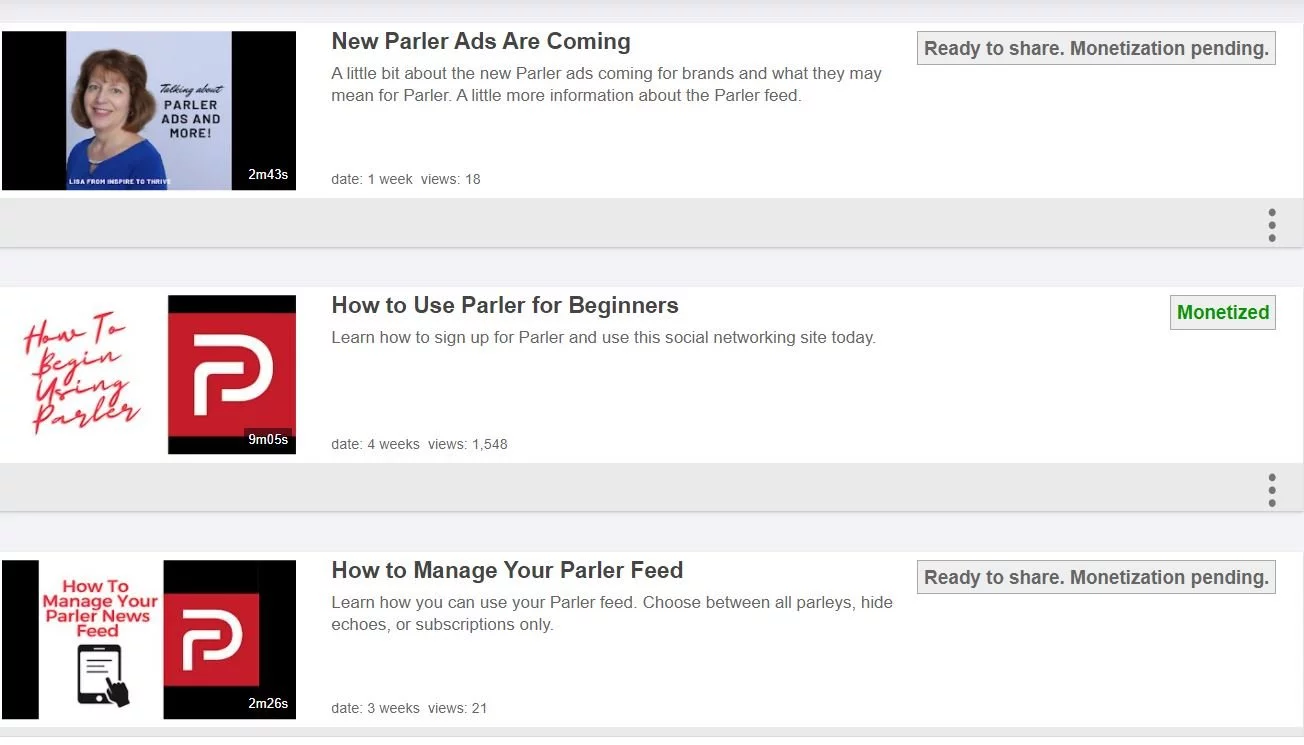Open options menu for New Parler Ads video
This screenshot has height=745, width=1304.
pos(1272,225)
